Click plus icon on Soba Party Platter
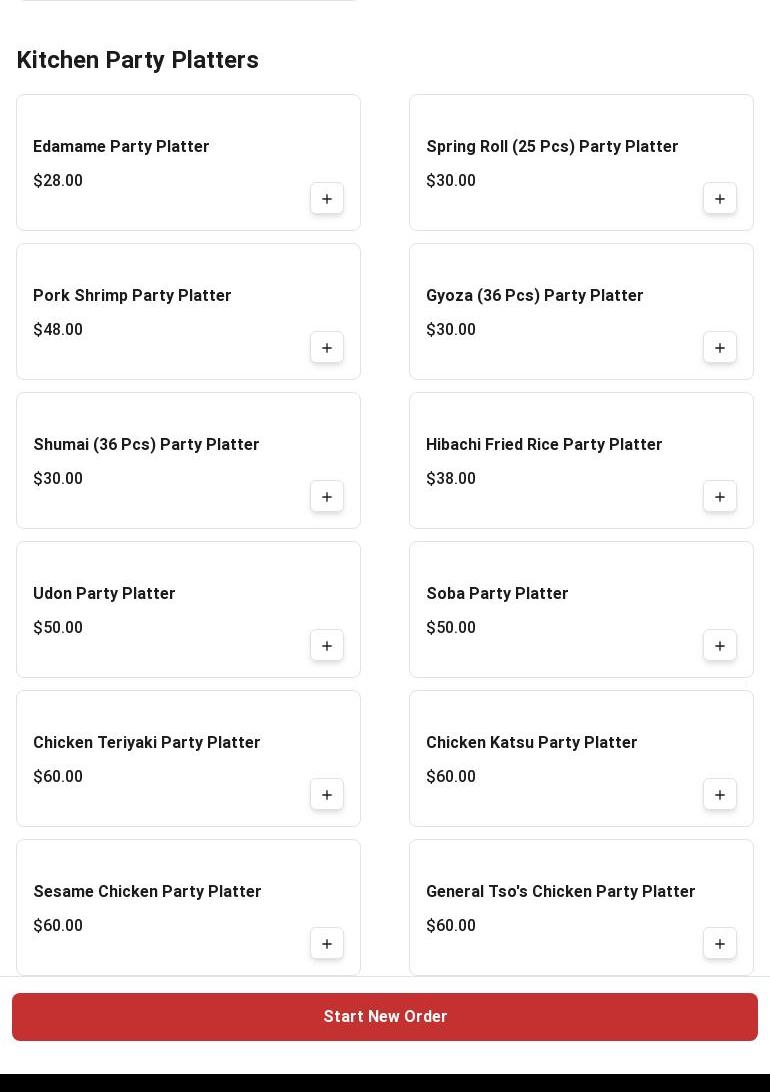 point(720,646)
